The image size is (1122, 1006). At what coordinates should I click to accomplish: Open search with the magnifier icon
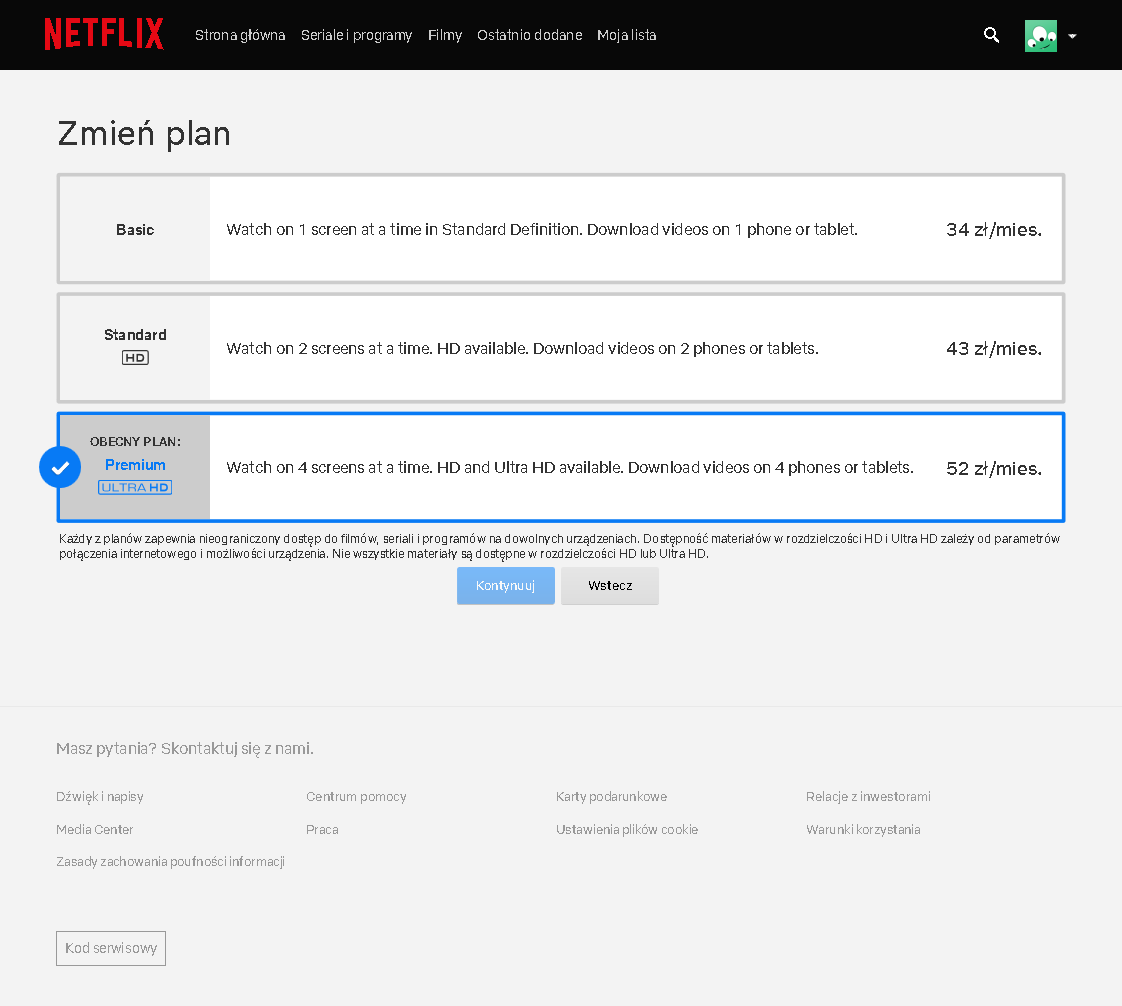tap(991, 35)
